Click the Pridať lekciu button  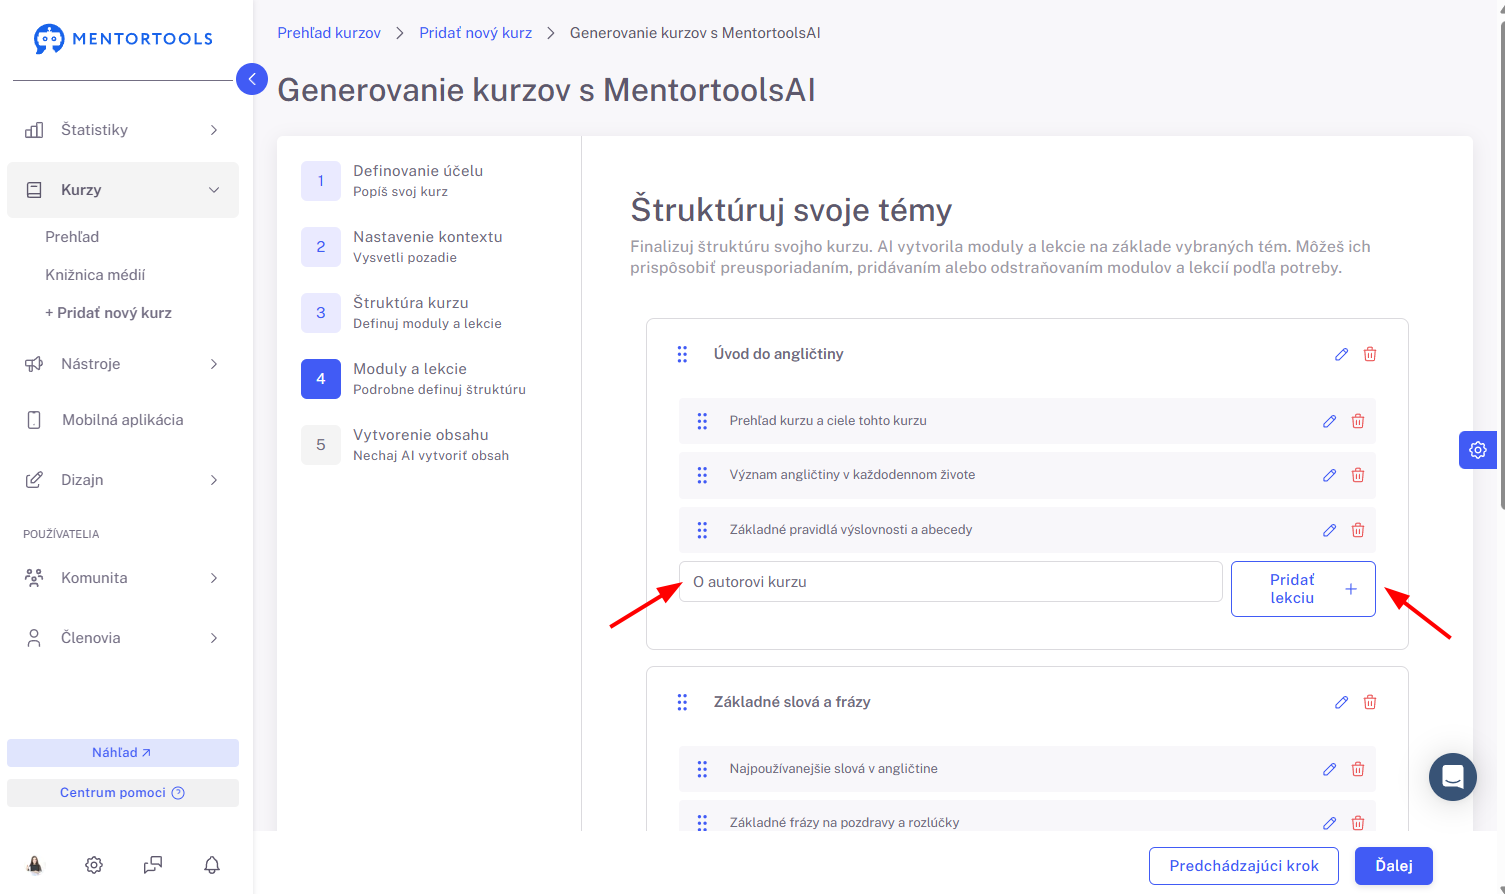[1303, 589]
